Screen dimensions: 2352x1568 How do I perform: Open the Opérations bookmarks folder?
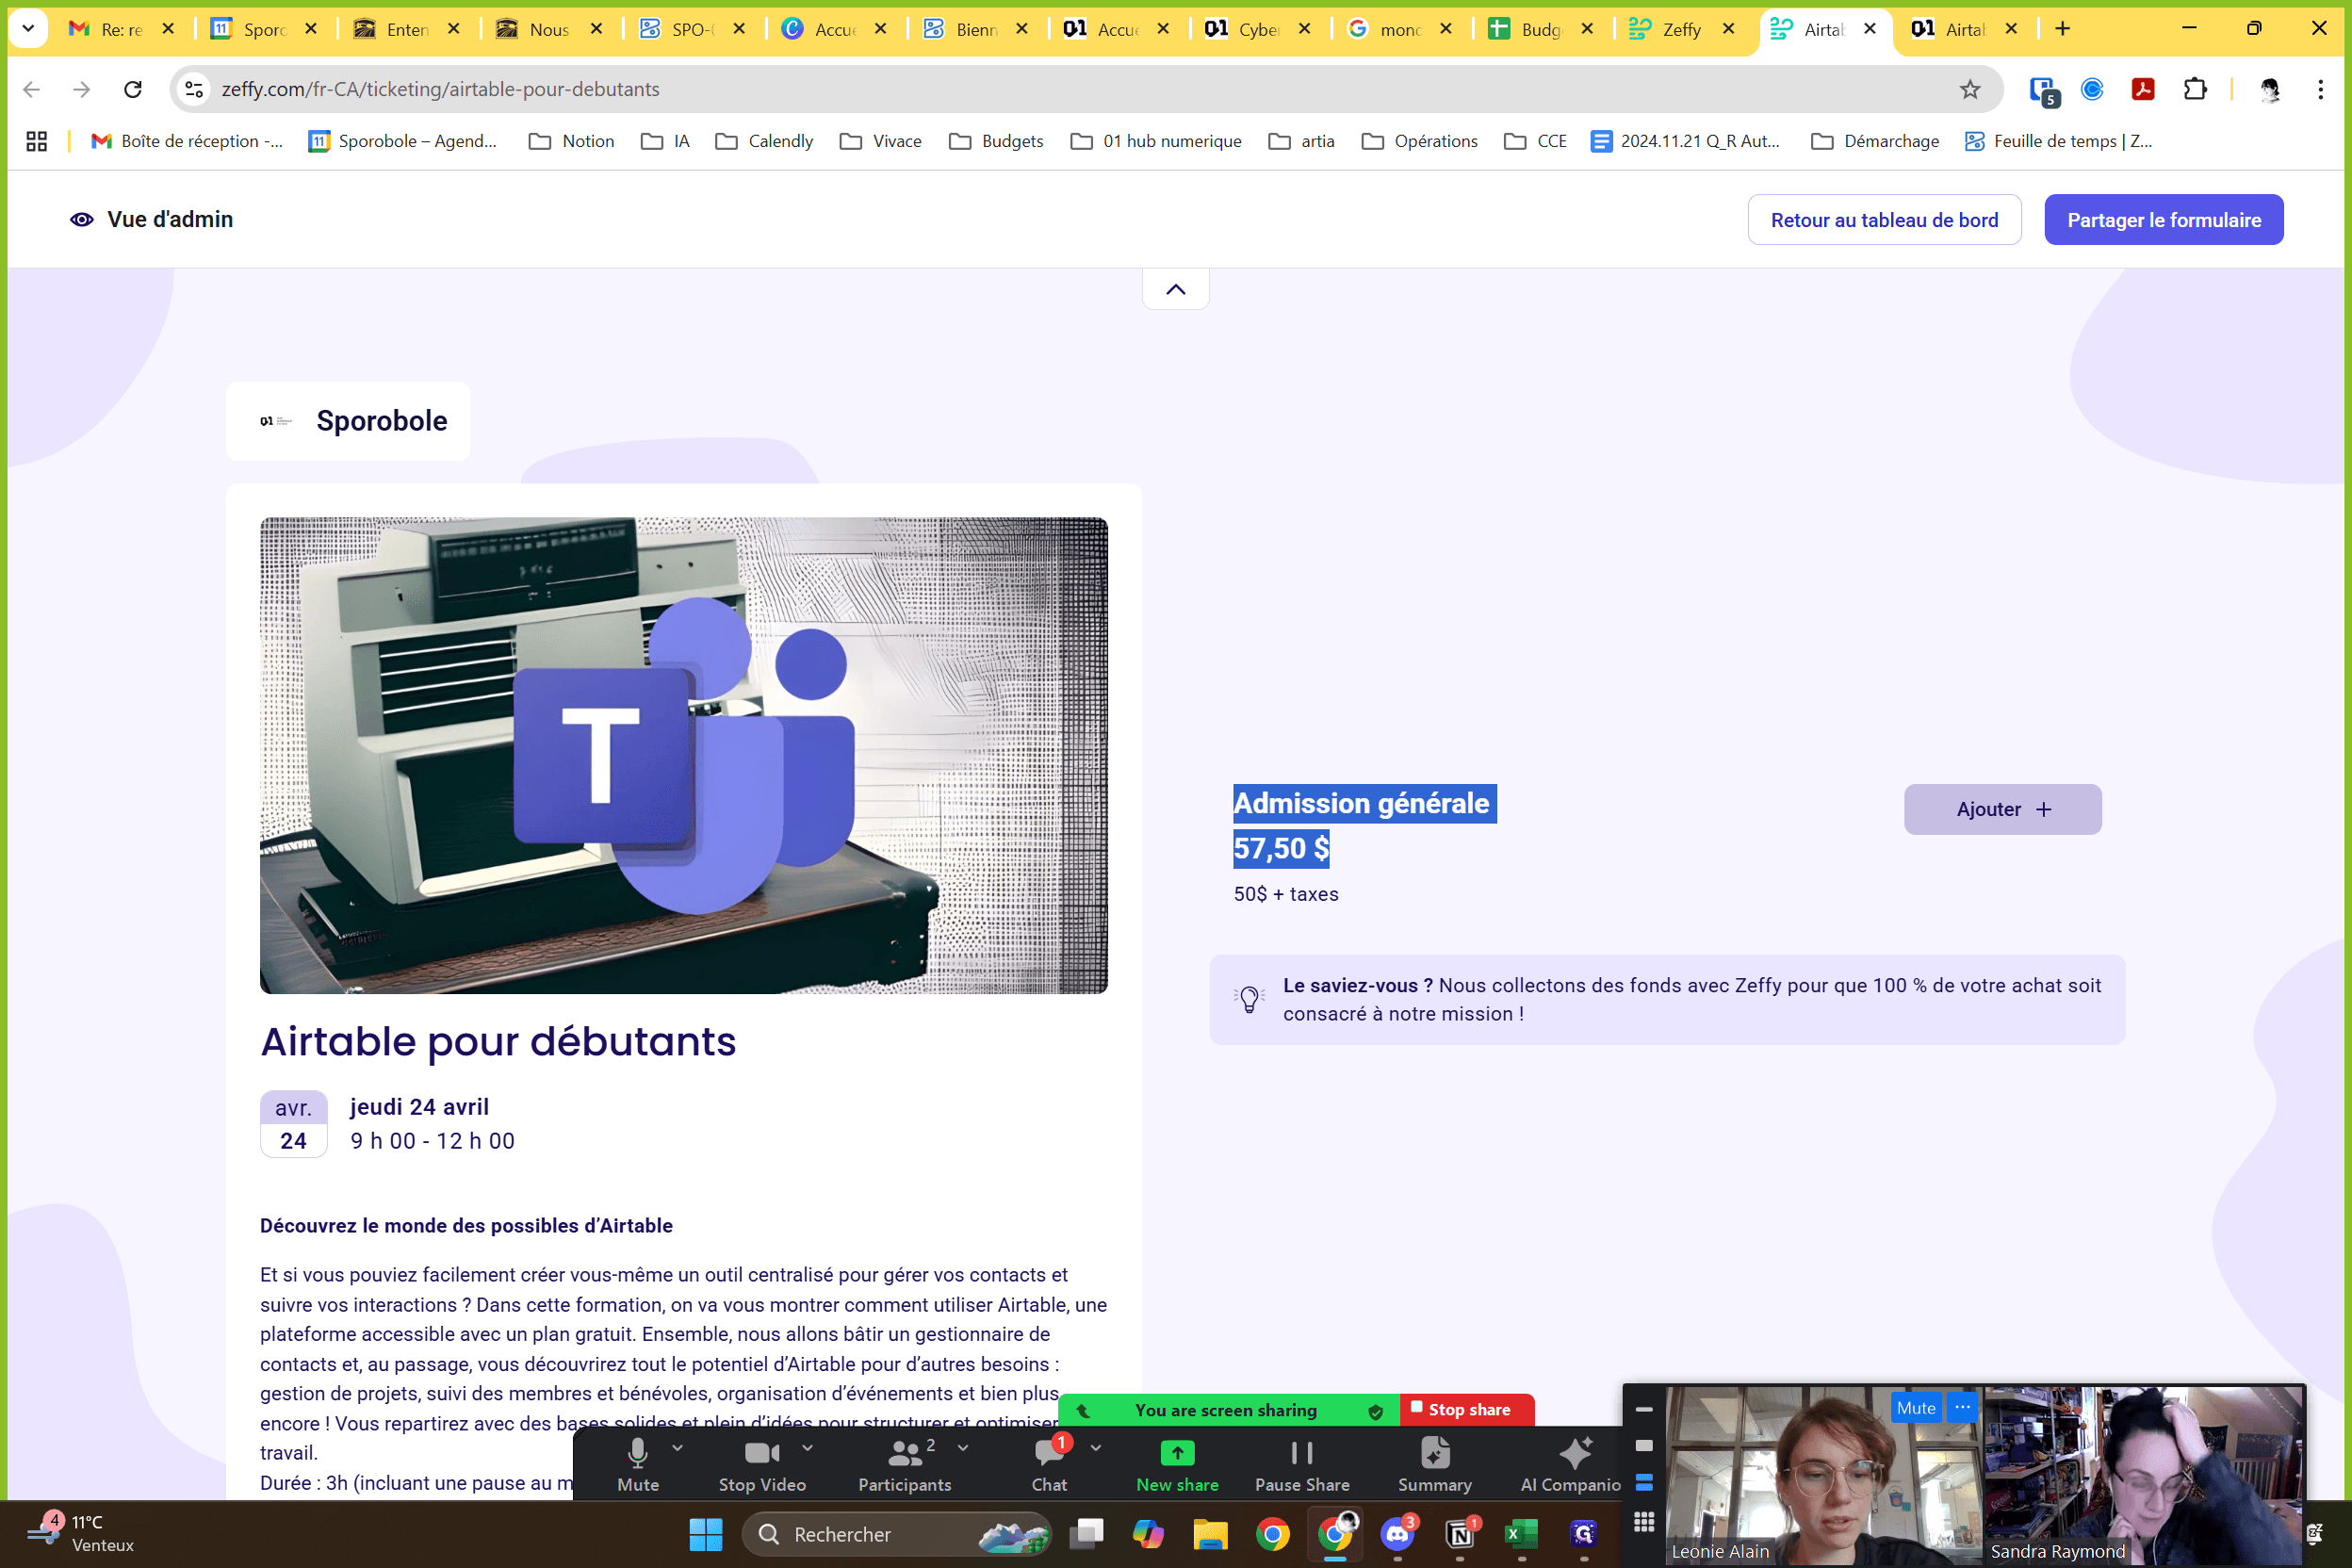click(x=1419, y=141)
